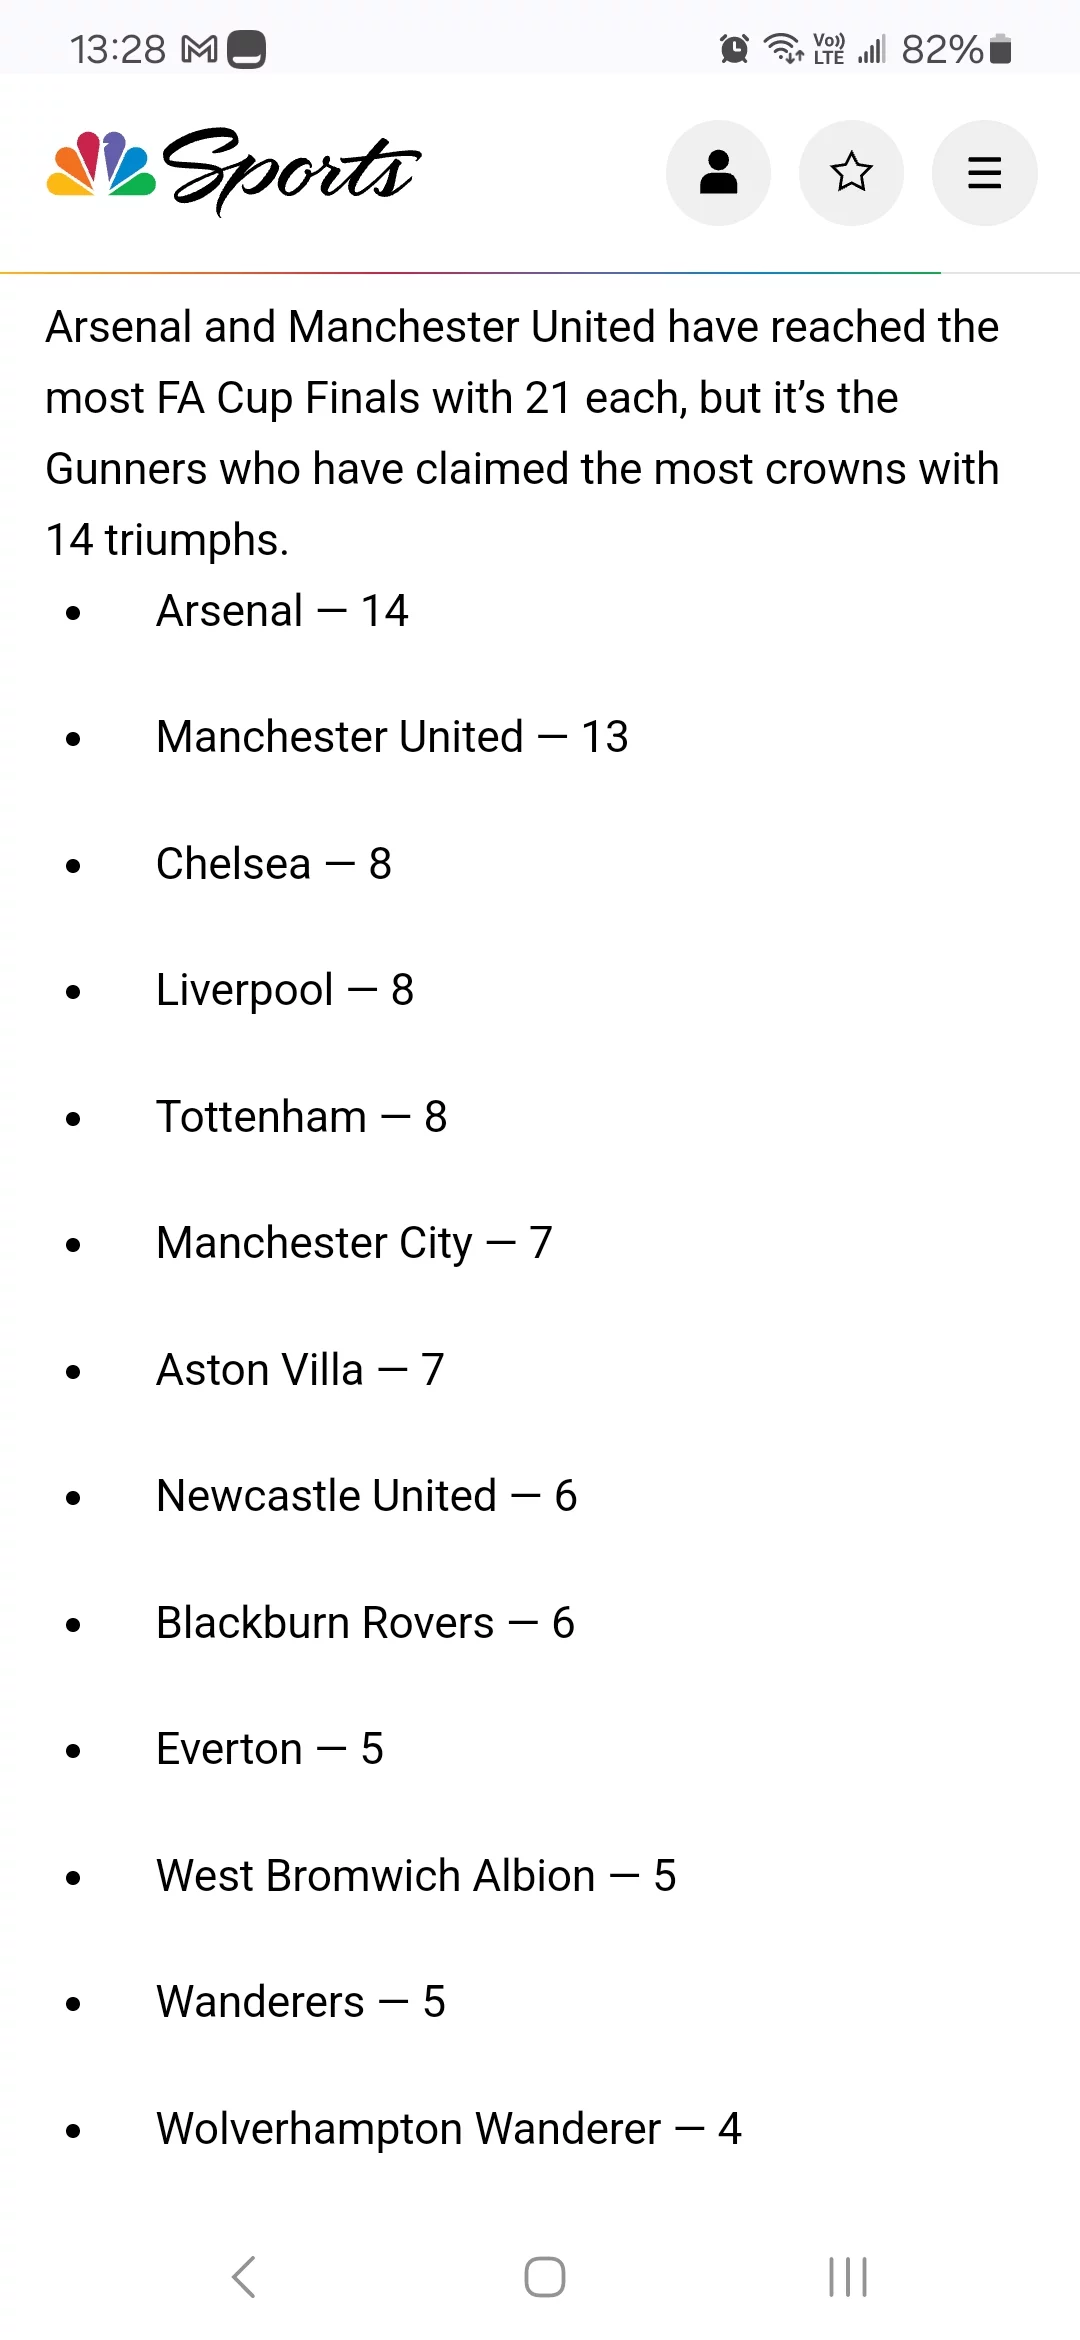Open the user profile icon

pos(718,173)
